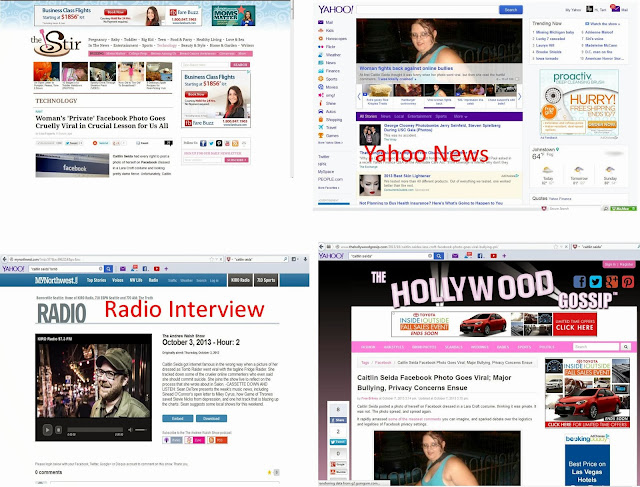640x487 pixels.
Task: Click Yahoo toolbar search button in MyNorthwest window
Action: [108, 269]
